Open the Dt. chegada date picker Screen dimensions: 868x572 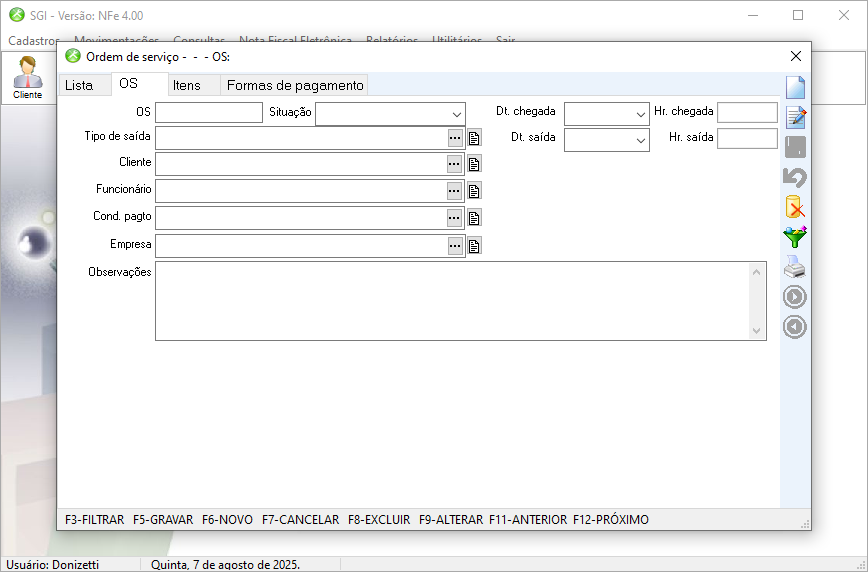640,115
